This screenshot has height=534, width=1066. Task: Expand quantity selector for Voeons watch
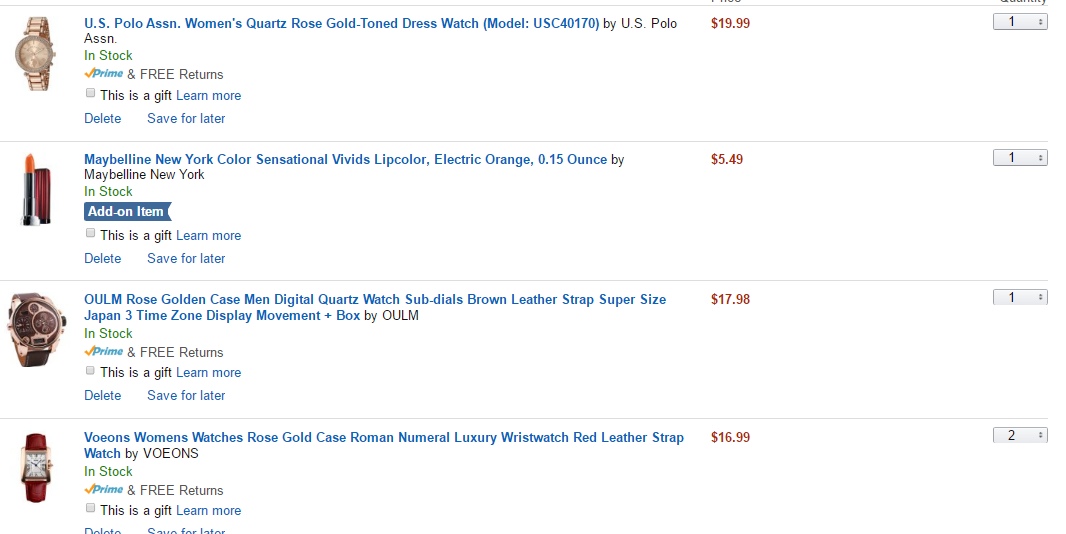click(1020, 436)
